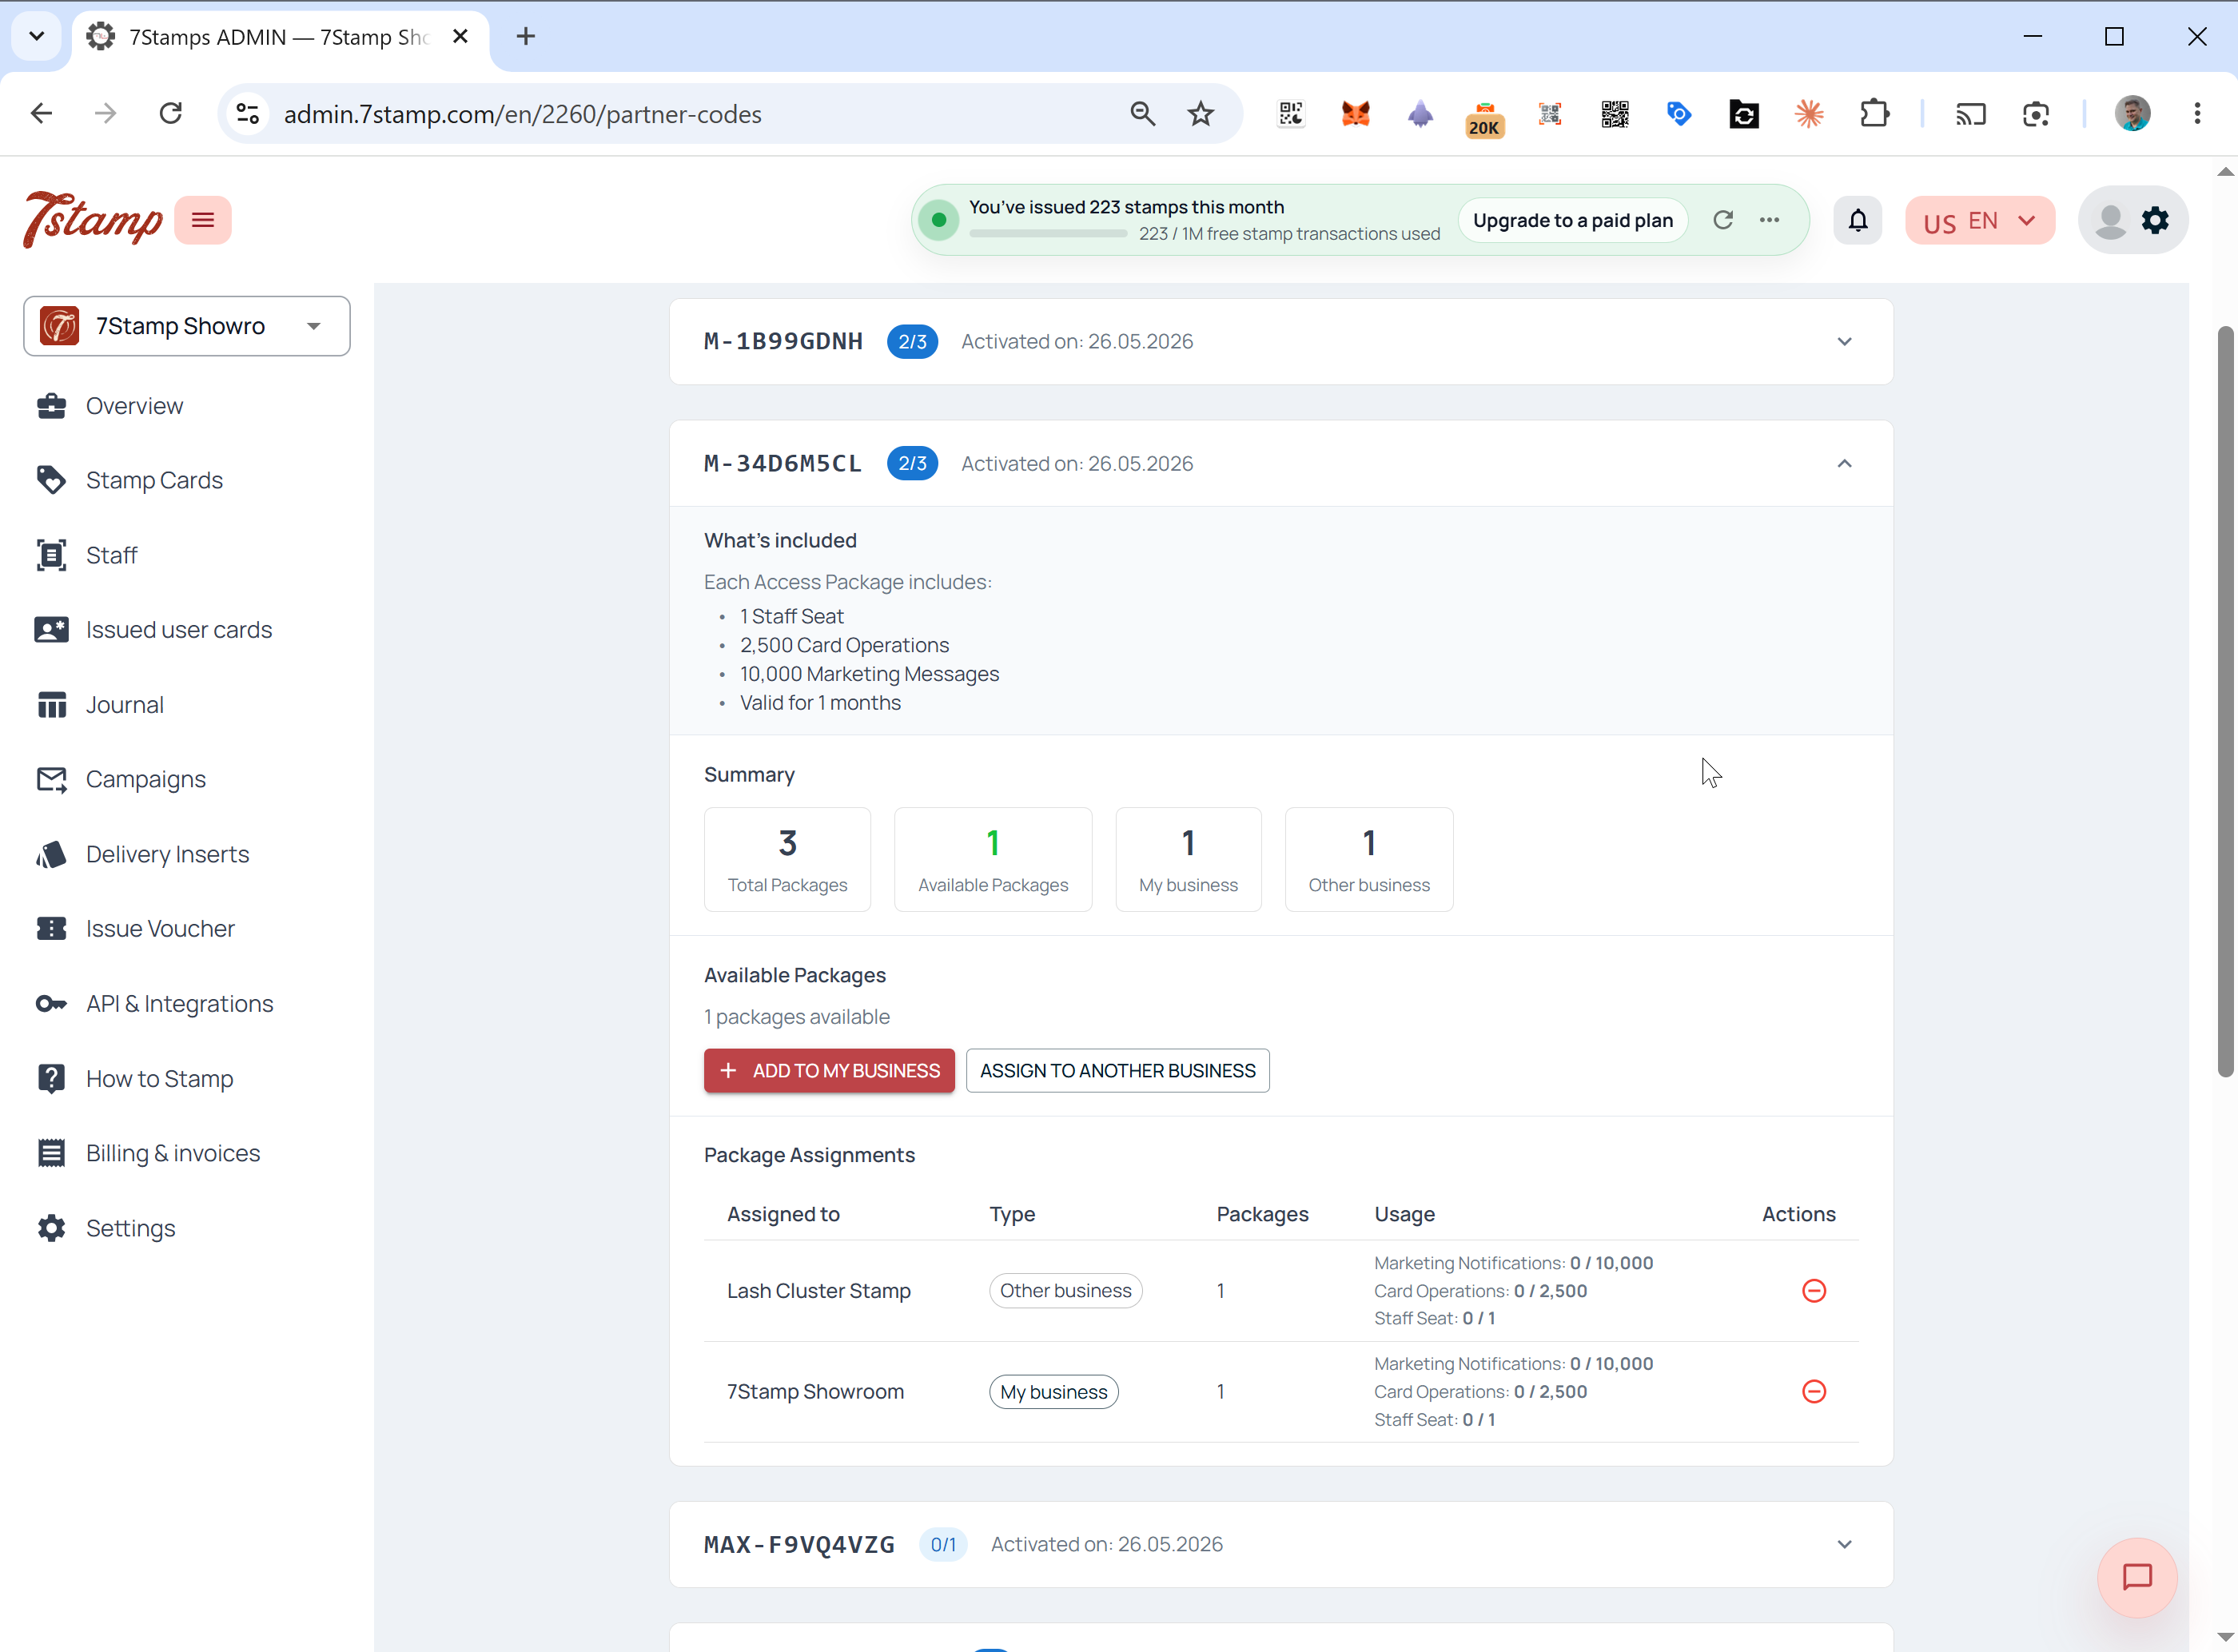Click the My business summary card
The image size is (2238, 1652).
point(1188,859)
